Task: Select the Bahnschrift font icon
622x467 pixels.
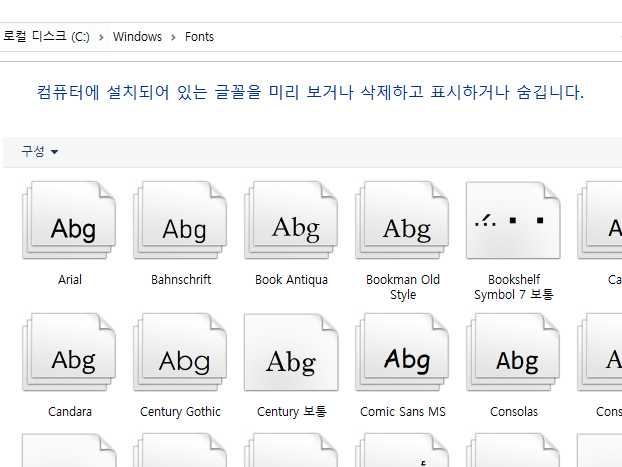Action: [x=180, y=220]
